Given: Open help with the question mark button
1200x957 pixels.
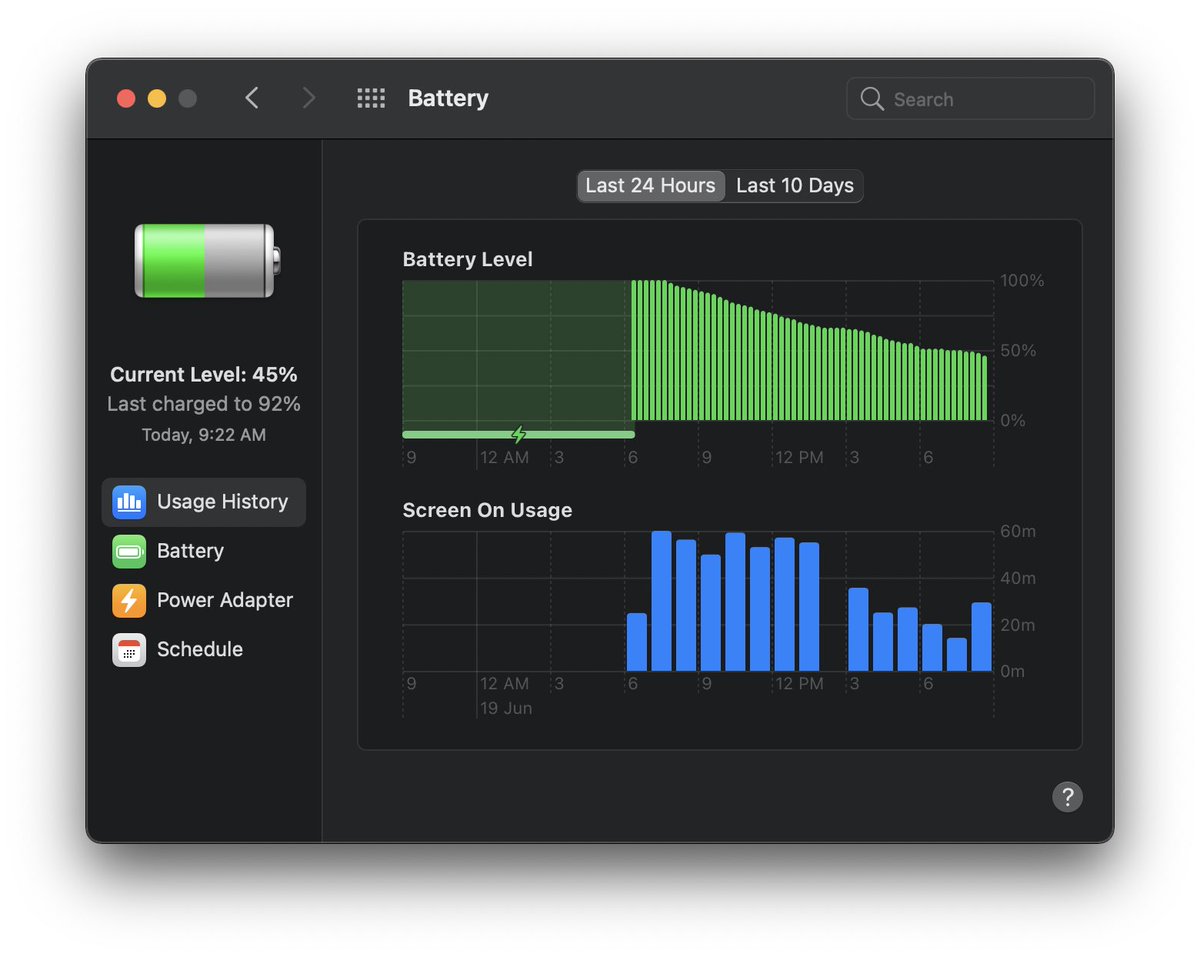Looking at the screenshot, I should (x=1067, y=797).
